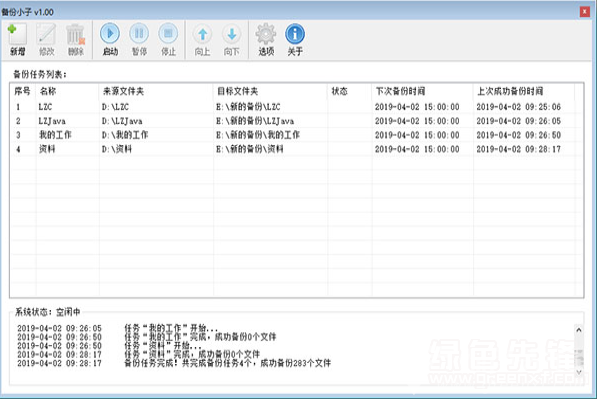The image size is (598, 399).
Task: Click source folder D:\LZJava
Action: tap(122, 121)
